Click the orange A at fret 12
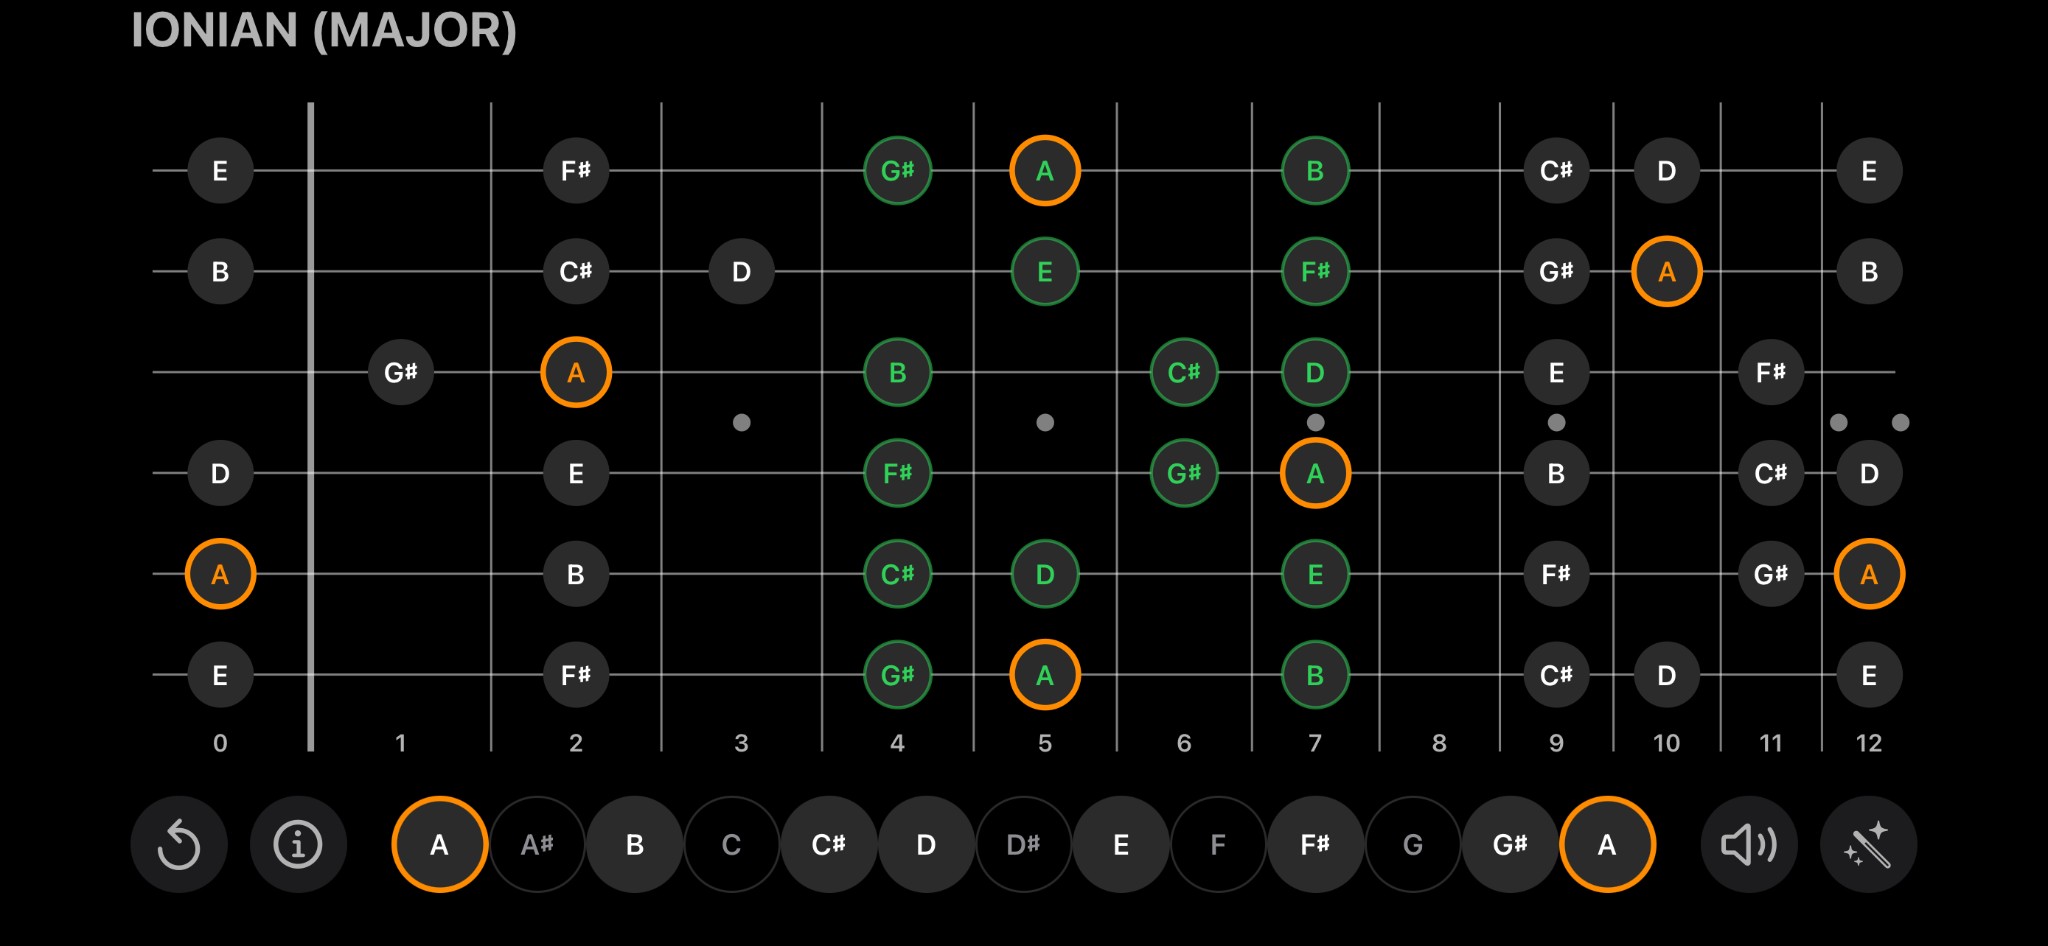2048x946 pixels. (1868, 573)
